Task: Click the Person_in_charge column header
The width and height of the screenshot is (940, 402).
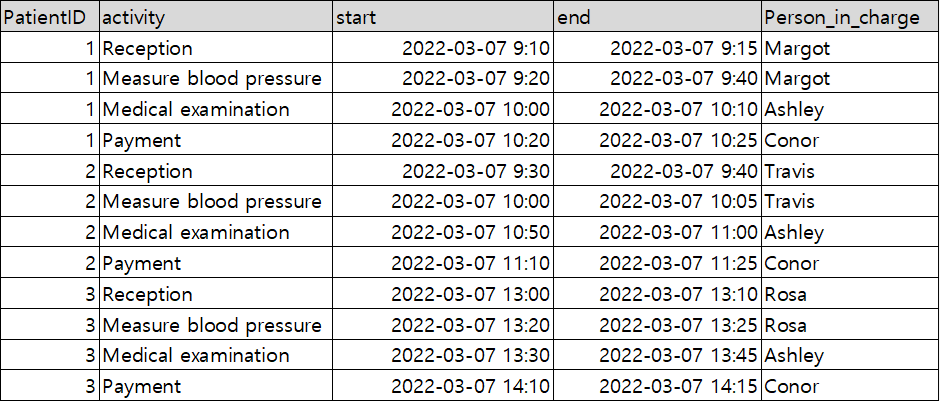Action: pos(849,17)
